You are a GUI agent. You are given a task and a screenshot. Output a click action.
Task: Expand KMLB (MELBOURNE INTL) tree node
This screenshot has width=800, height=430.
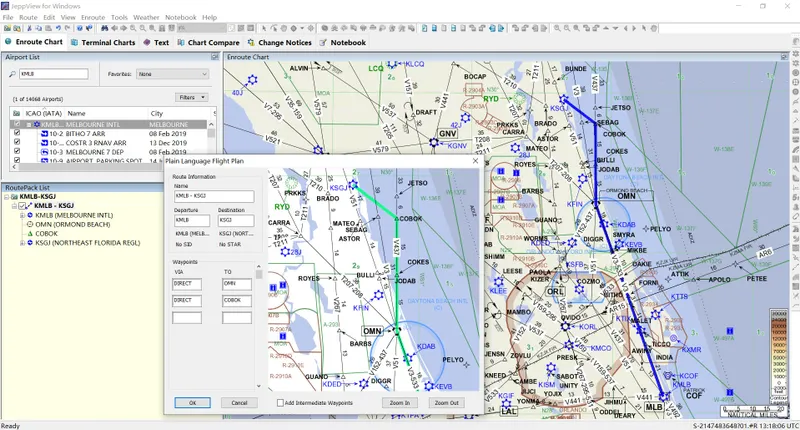click(x=22, y=215)
